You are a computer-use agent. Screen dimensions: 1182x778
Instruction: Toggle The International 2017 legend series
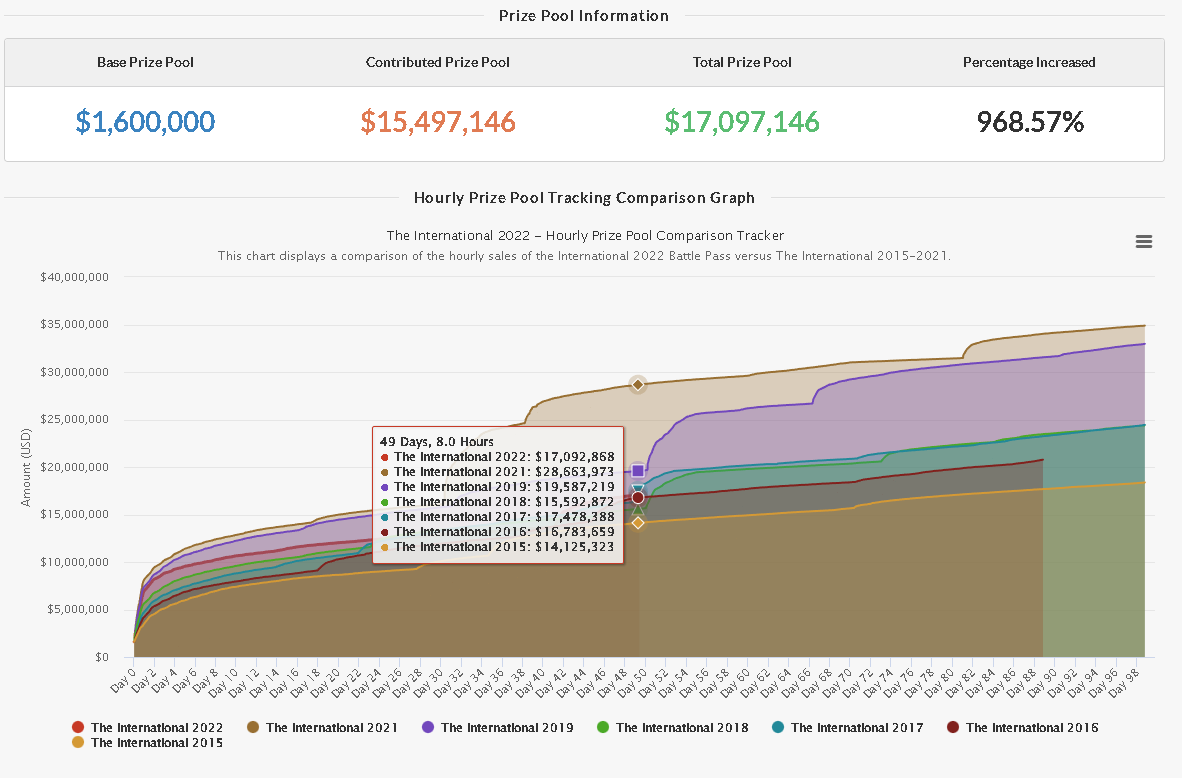tap(847, 727)
